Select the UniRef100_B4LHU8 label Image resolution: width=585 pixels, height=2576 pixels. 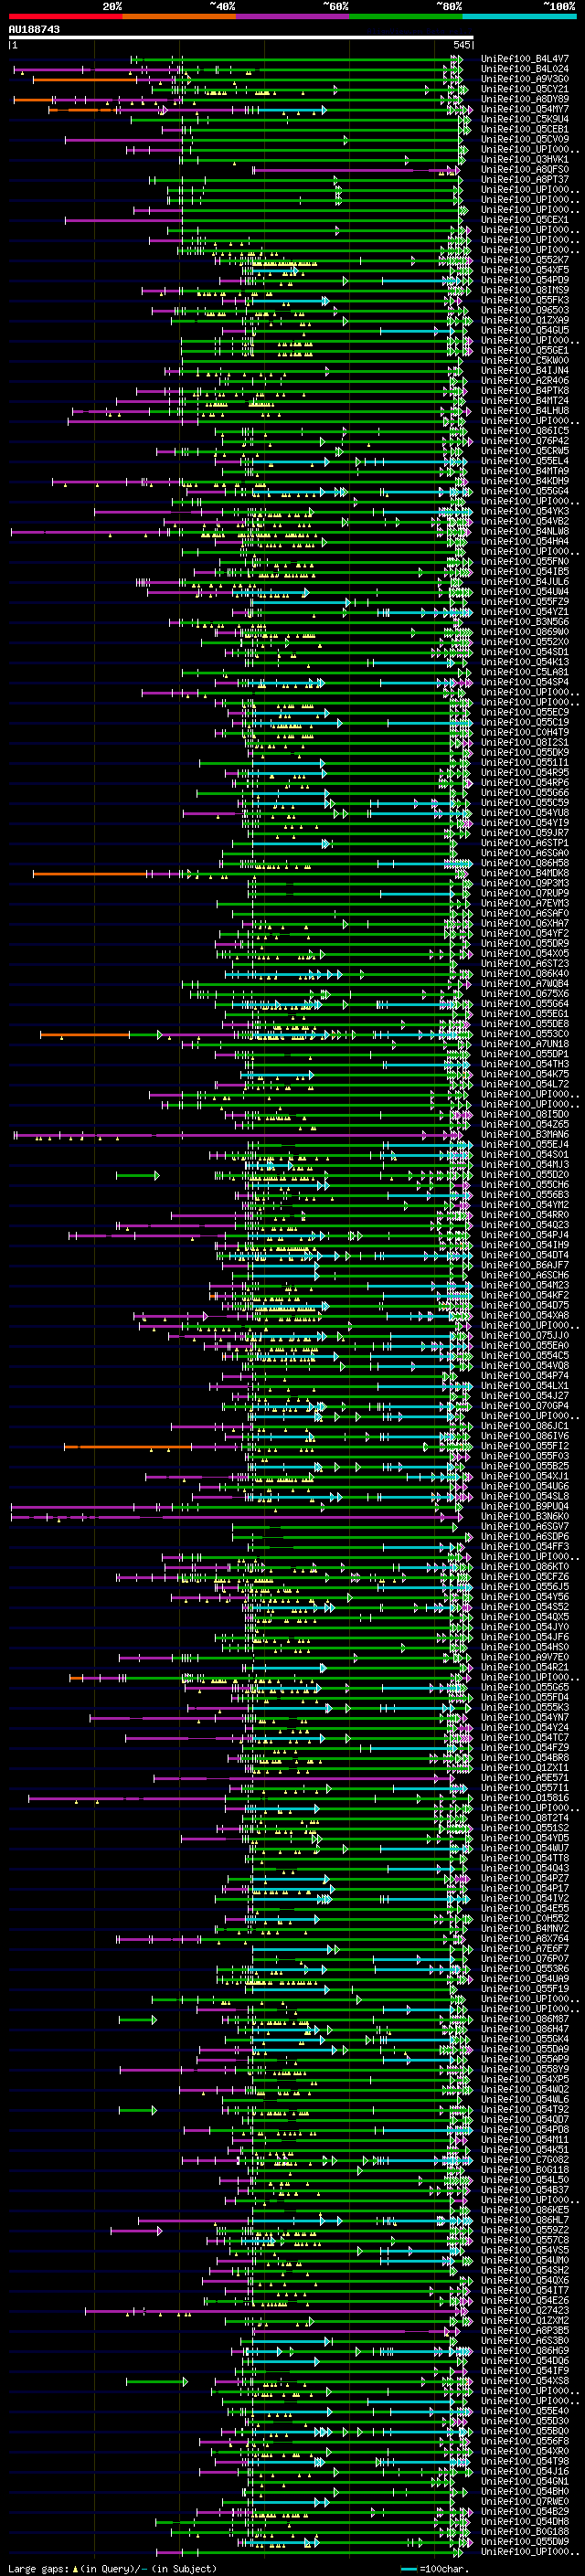(525, 411)
